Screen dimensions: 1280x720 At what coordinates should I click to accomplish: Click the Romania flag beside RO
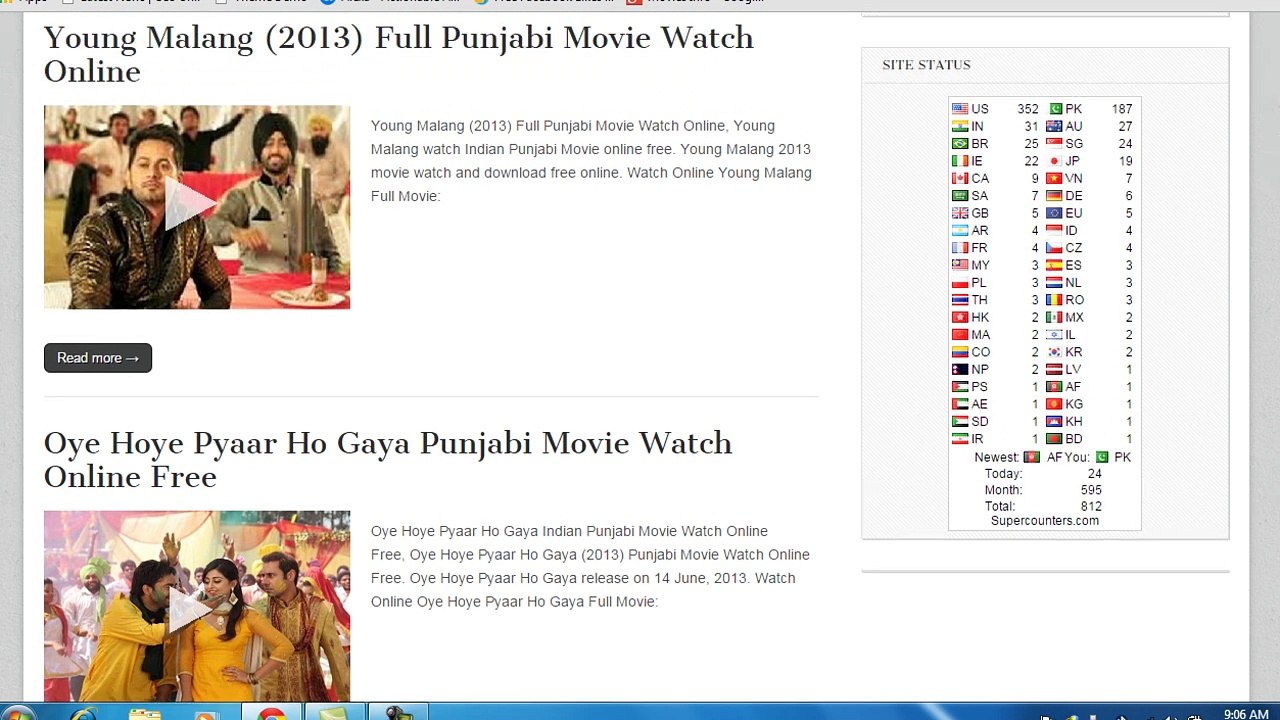pos(1054,300)
